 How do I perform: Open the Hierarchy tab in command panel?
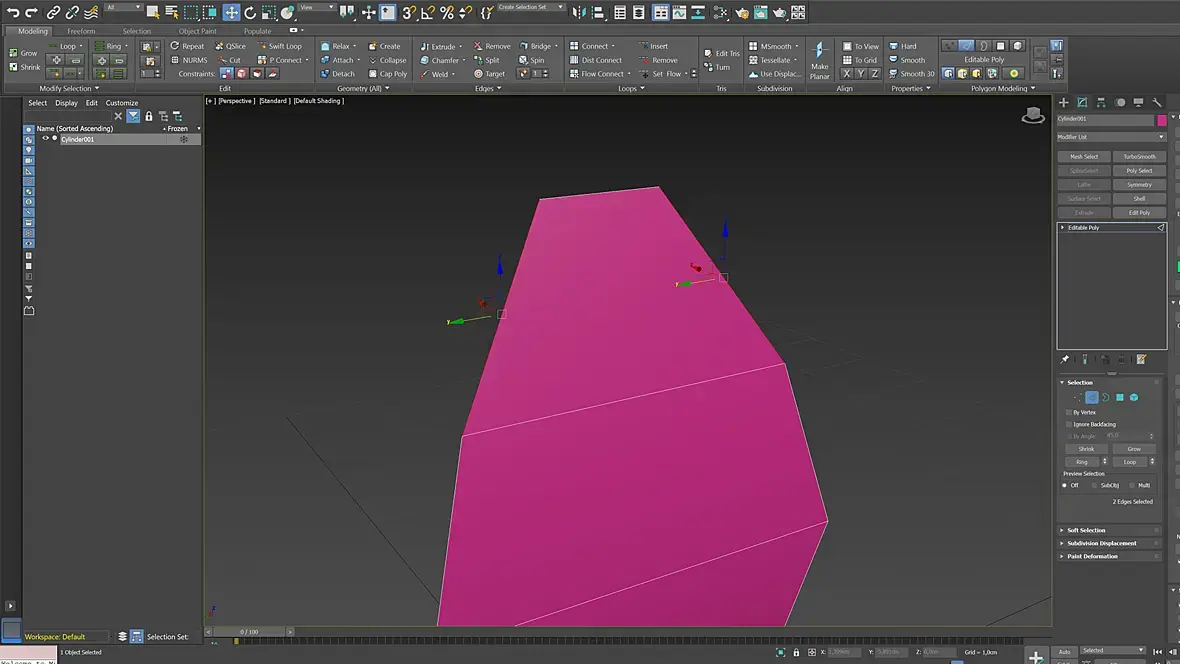1101,102
